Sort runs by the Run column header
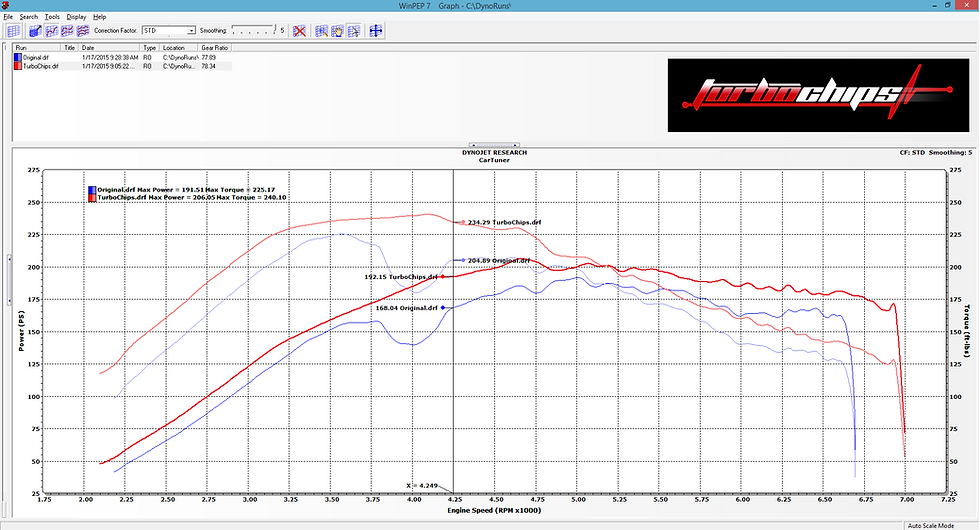The height and width of the screenshot is (530, 980). click(x=37, y=48)
